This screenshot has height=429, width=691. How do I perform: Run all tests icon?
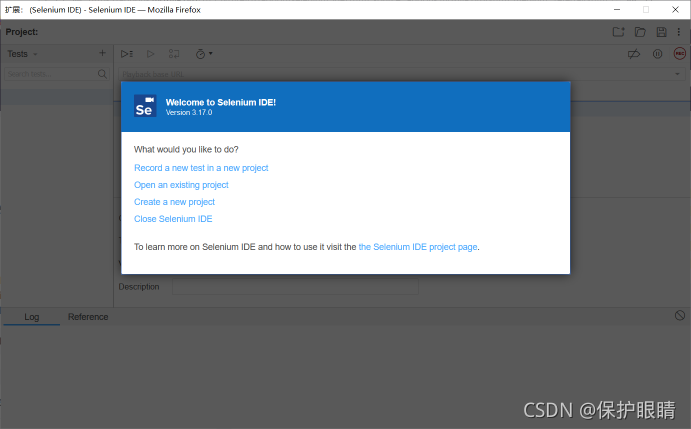coord(127,54)
